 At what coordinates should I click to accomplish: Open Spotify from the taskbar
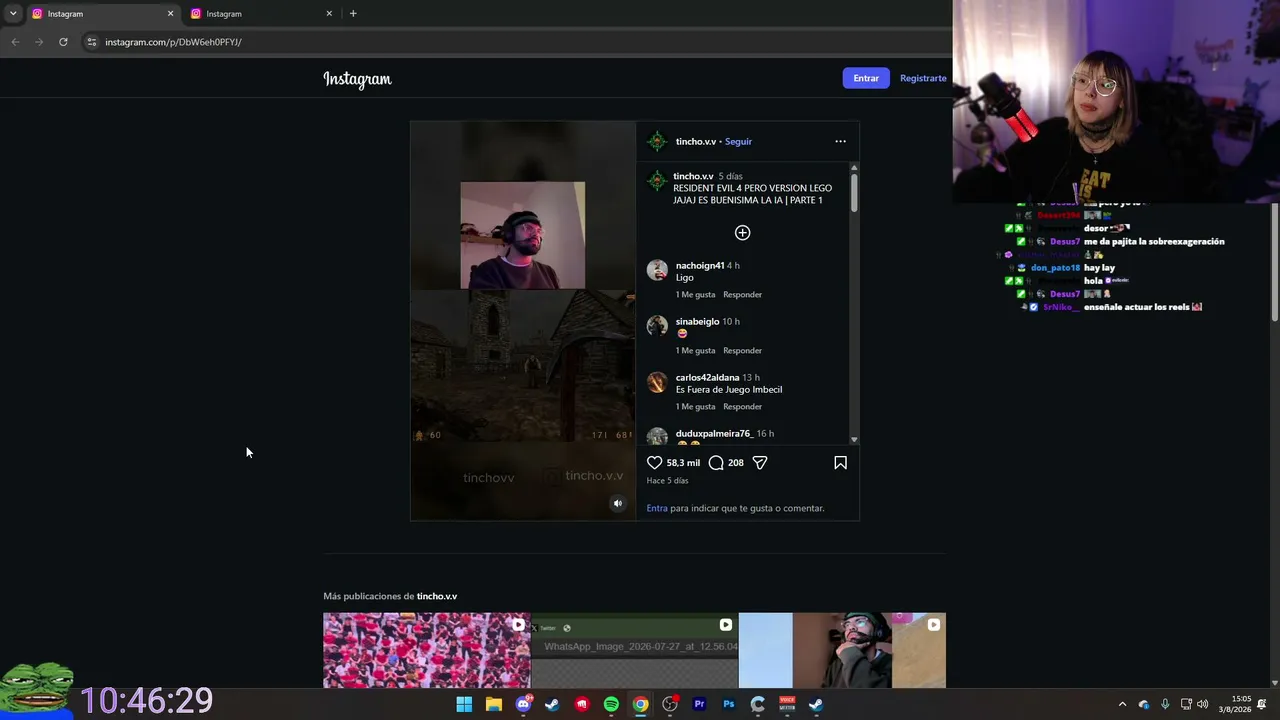pos(611,704)
